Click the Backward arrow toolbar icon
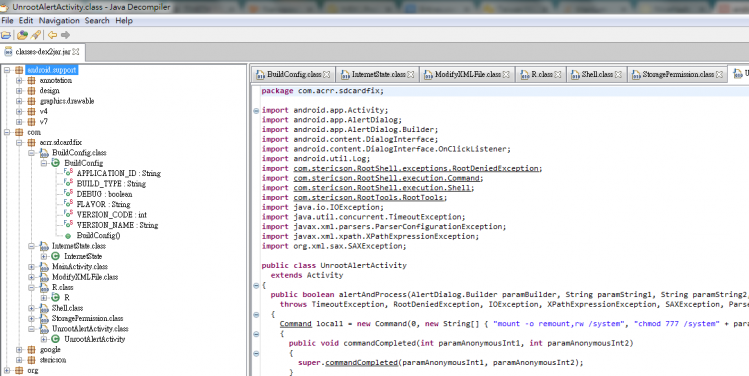 tap(53, 35)
